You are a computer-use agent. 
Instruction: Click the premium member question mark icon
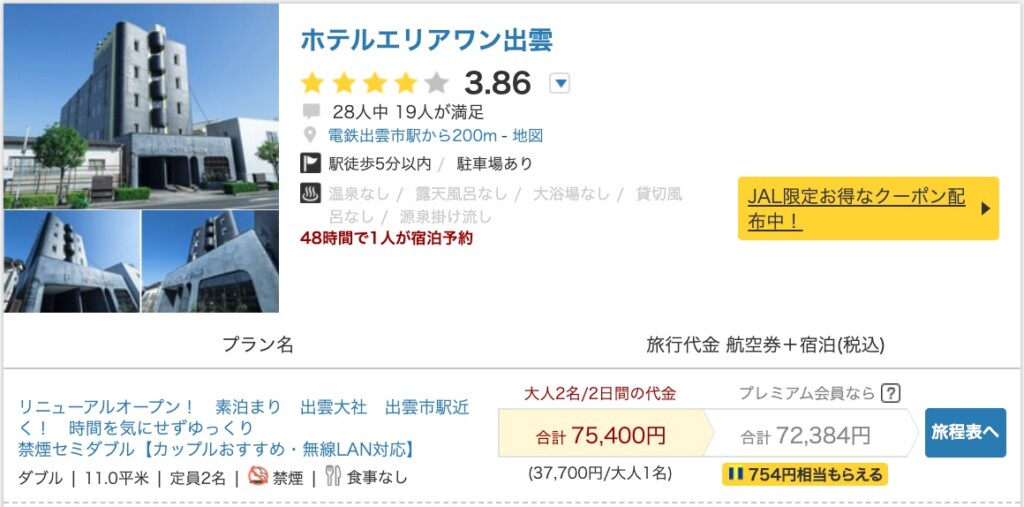point(890,393)
